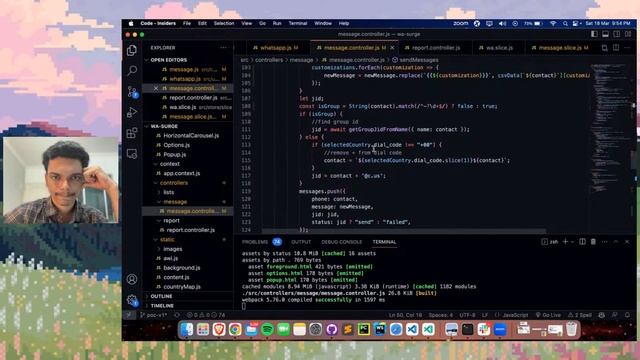Change Spaces: 4 indentation setting

[x=441, y=315]
